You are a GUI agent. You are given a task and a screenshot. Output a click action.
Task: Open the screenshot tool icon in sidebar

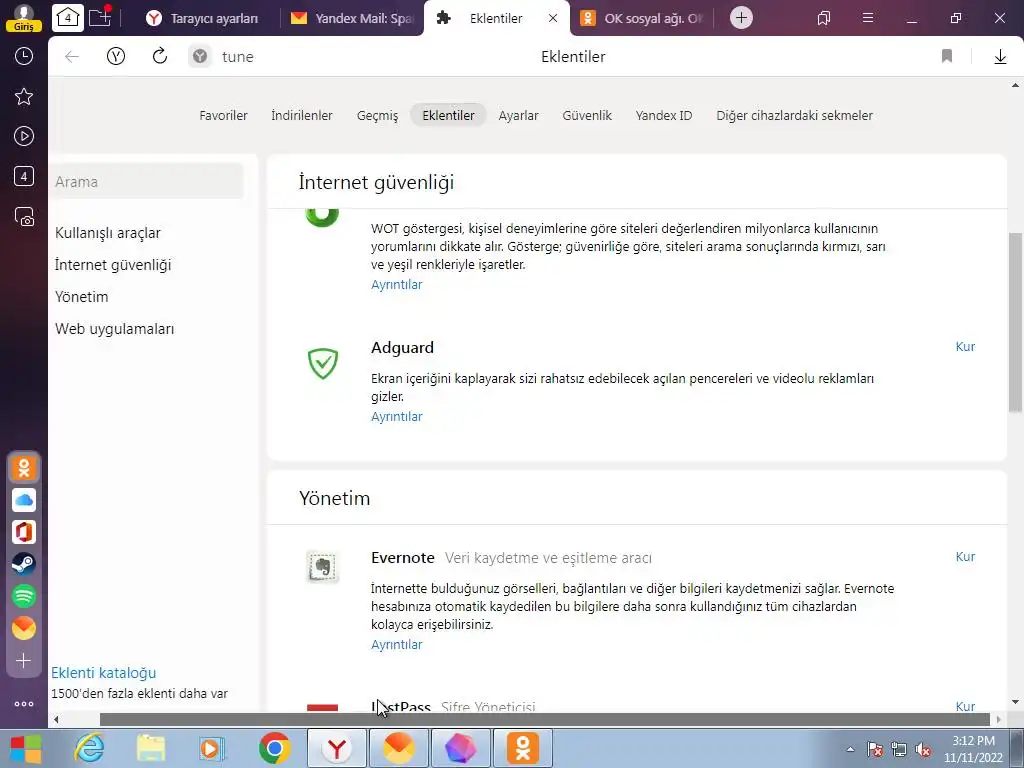[24, 216]
